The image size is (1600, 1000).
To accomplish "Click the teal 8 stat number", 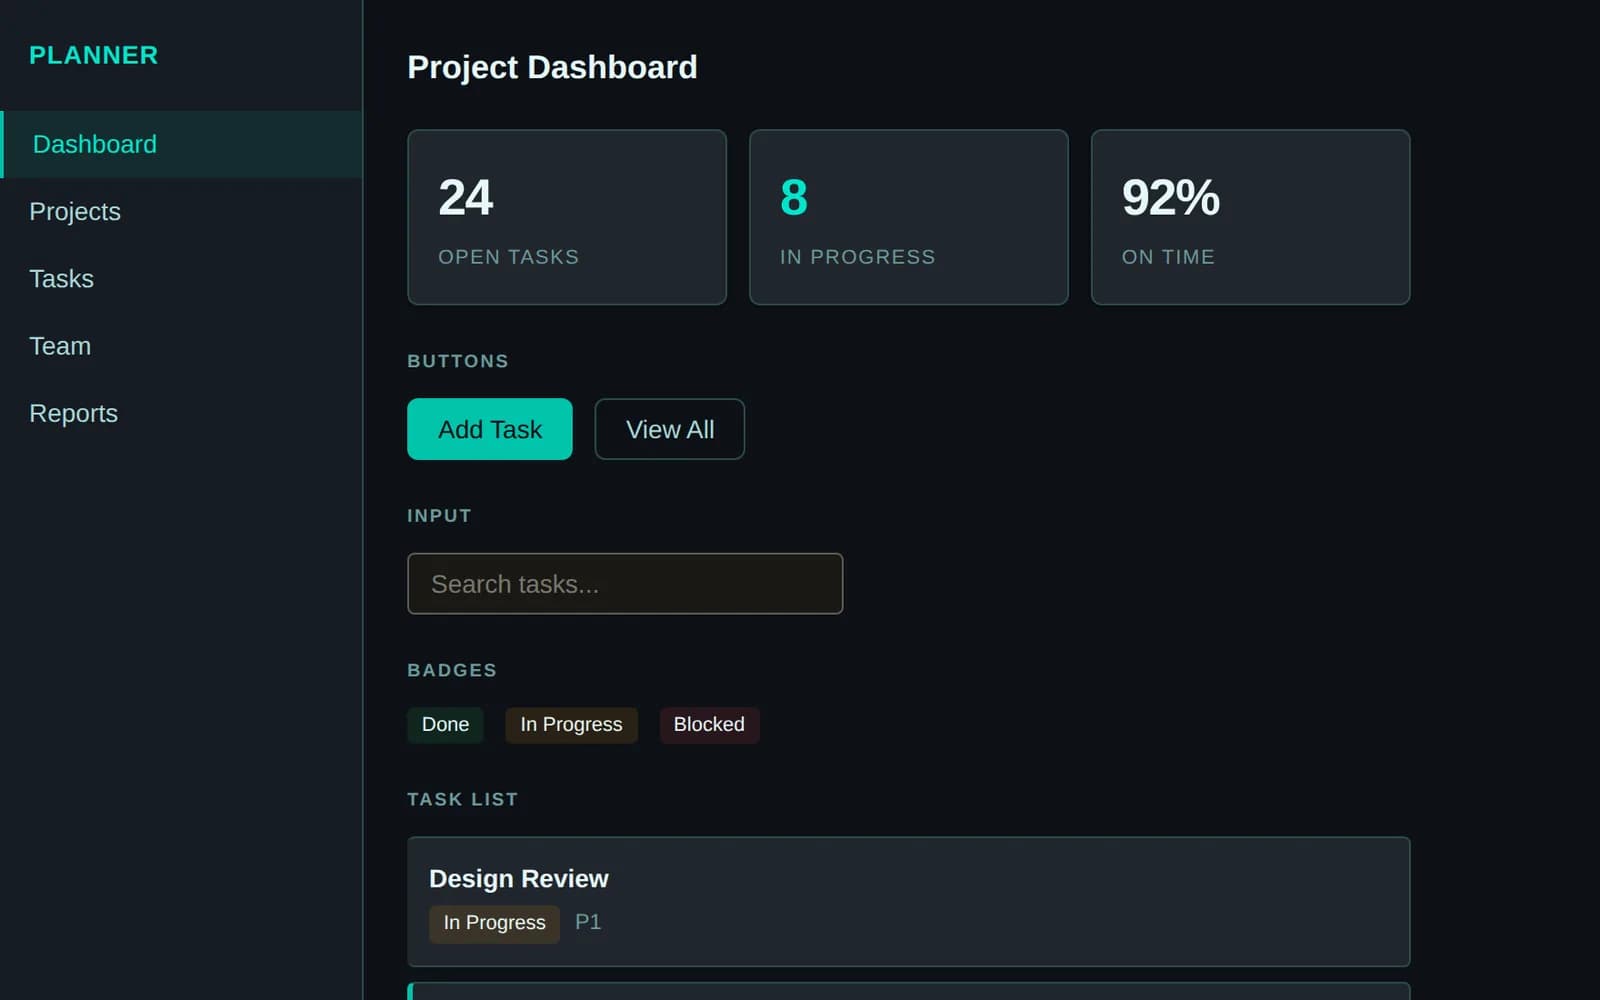I will 794,197.
